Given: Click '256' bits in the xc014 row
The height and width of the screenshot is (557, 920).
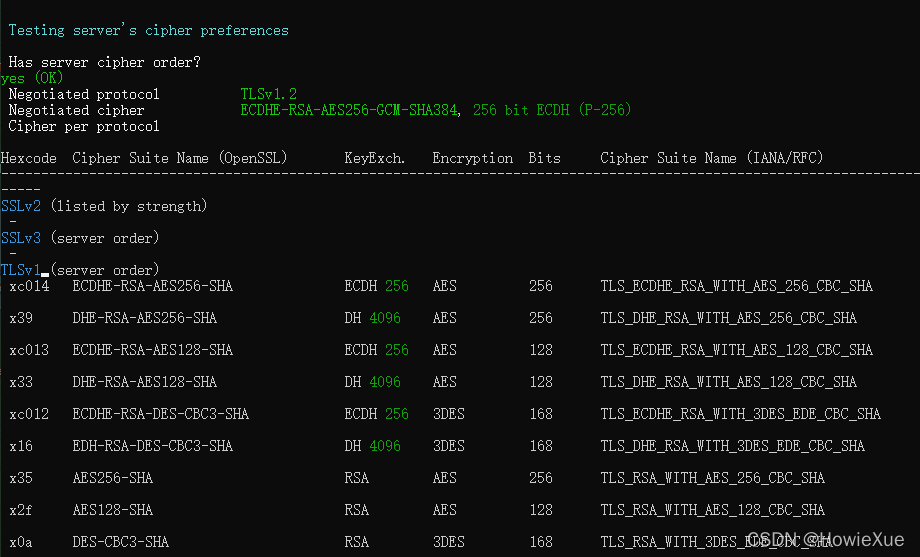Looking at the screenshot, I should tap(541, 286).
